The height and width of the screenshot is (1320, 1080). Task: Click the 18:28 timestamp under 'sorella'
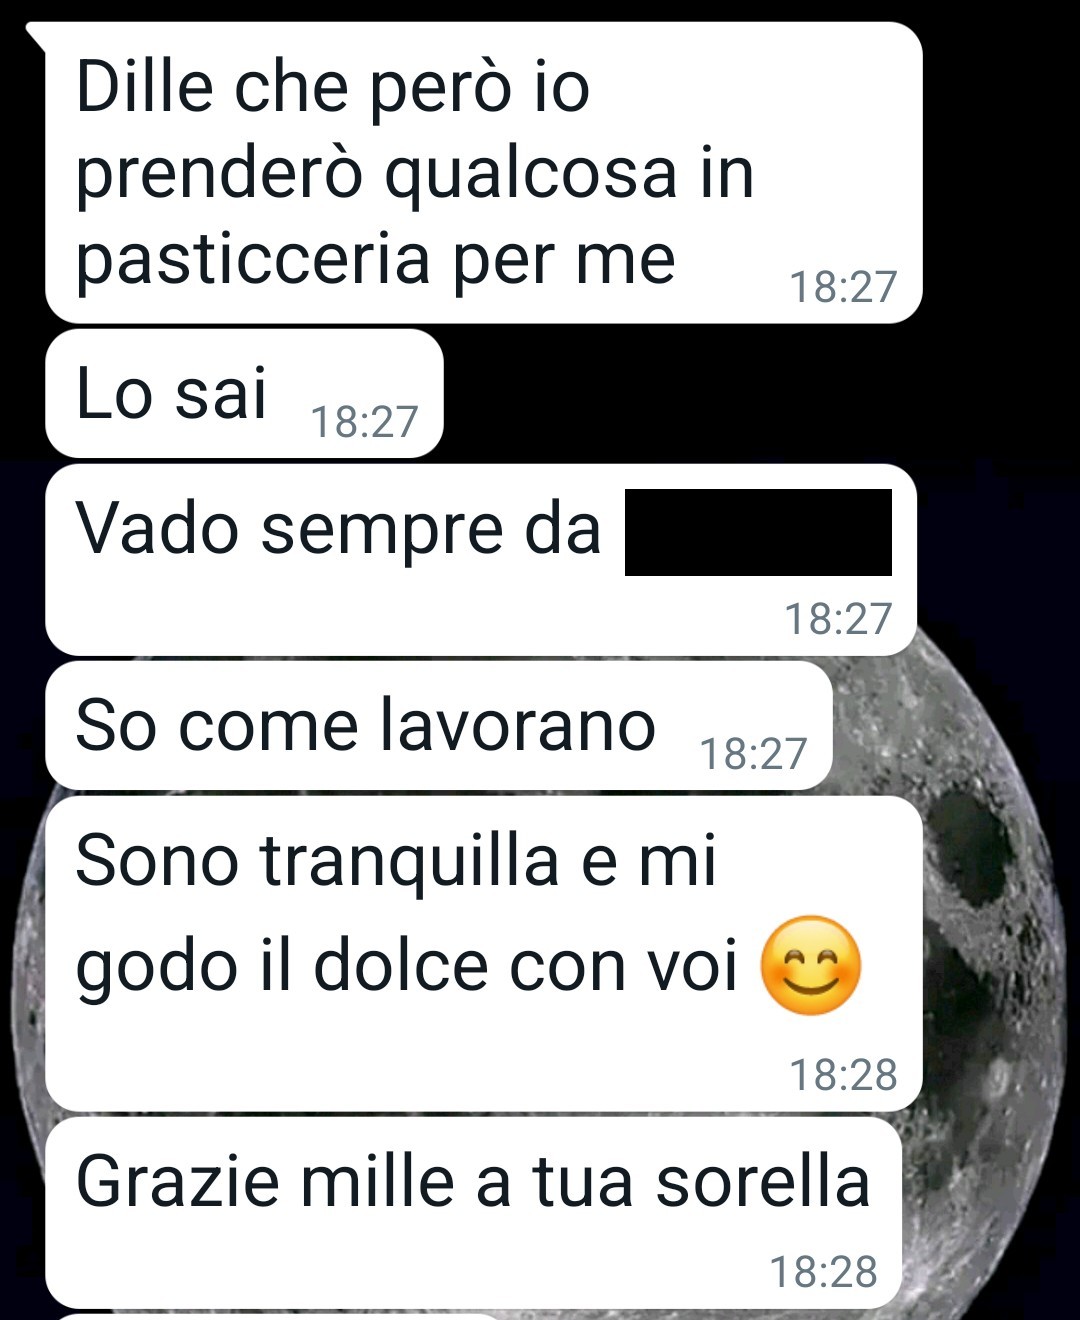tap(823, 1272)
